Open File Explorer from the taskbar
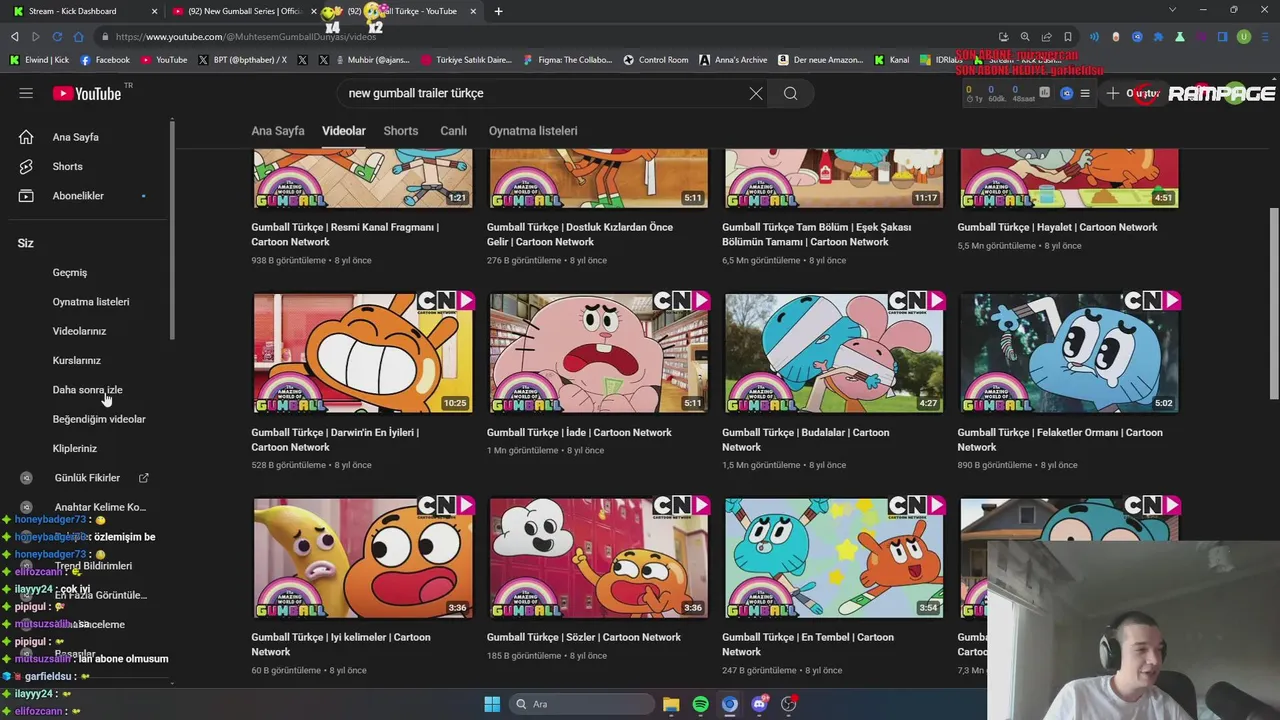Image resolution: width=1280 pixels, height=720 pixels. [671, 704]
